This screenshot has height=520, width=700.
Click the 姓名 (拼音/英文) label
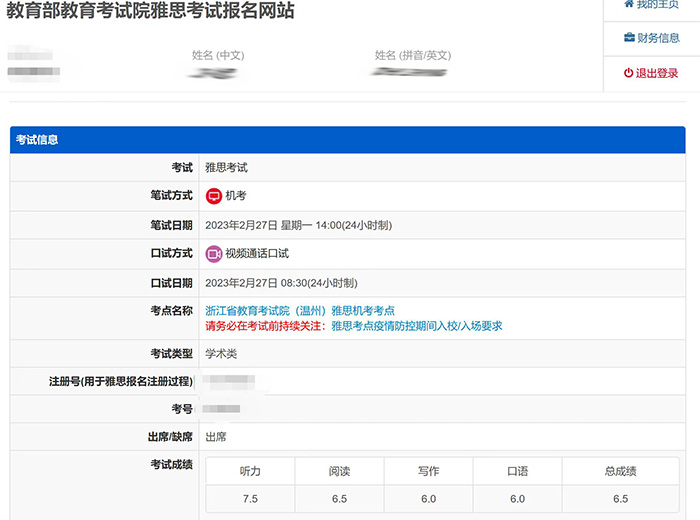coord(413,55)
